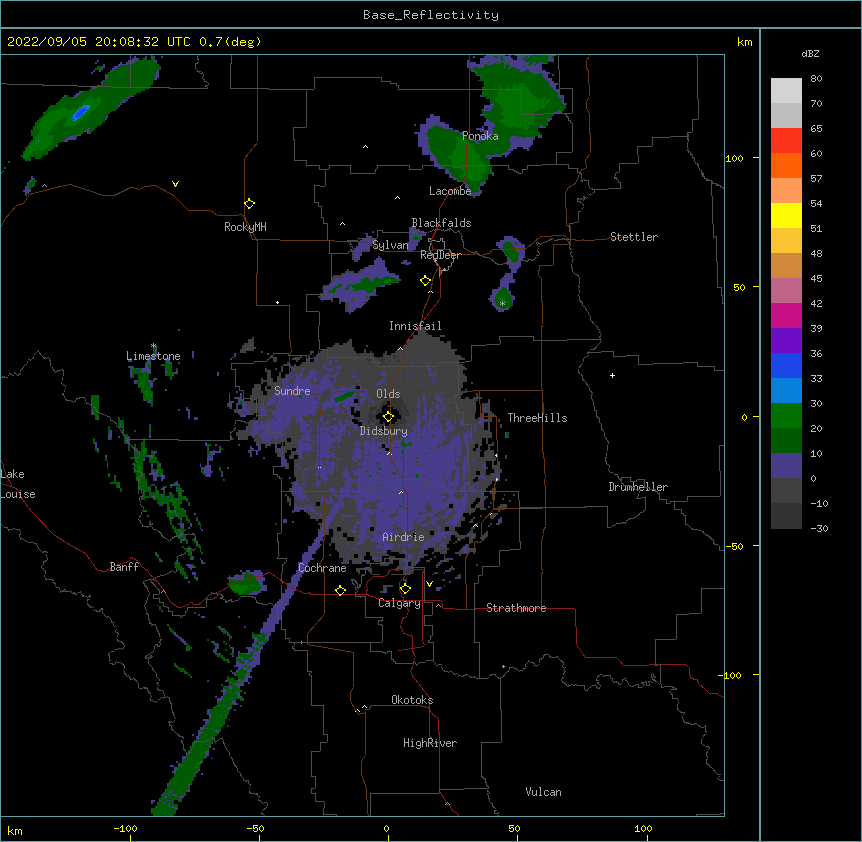862x842 pixels.
Task: Click the Ponoka city label
Action: (480, 136)
